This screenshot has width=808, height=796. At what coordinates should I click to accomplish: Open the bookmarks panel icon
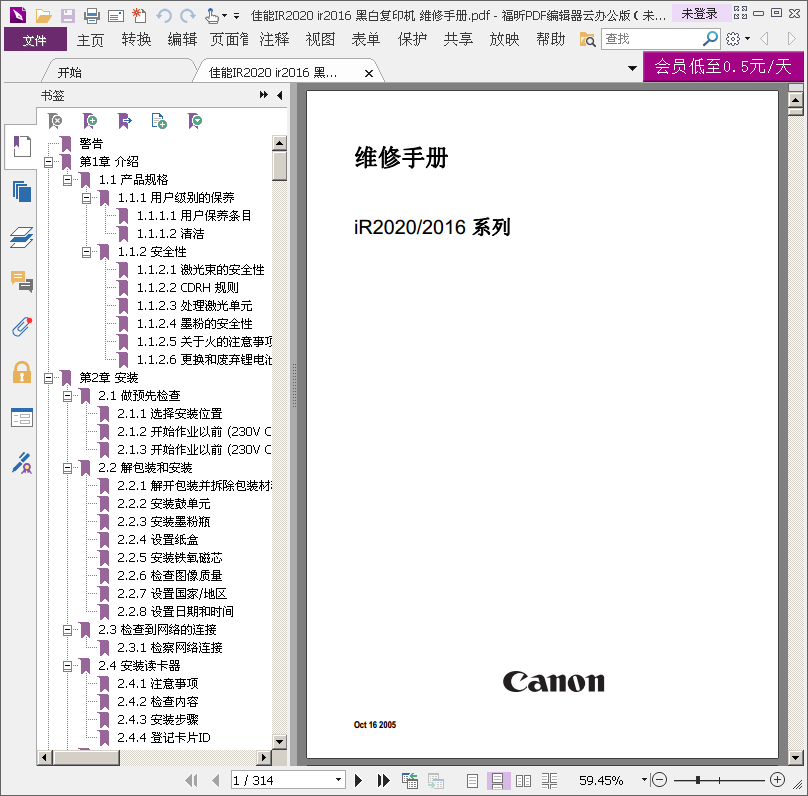22,146
